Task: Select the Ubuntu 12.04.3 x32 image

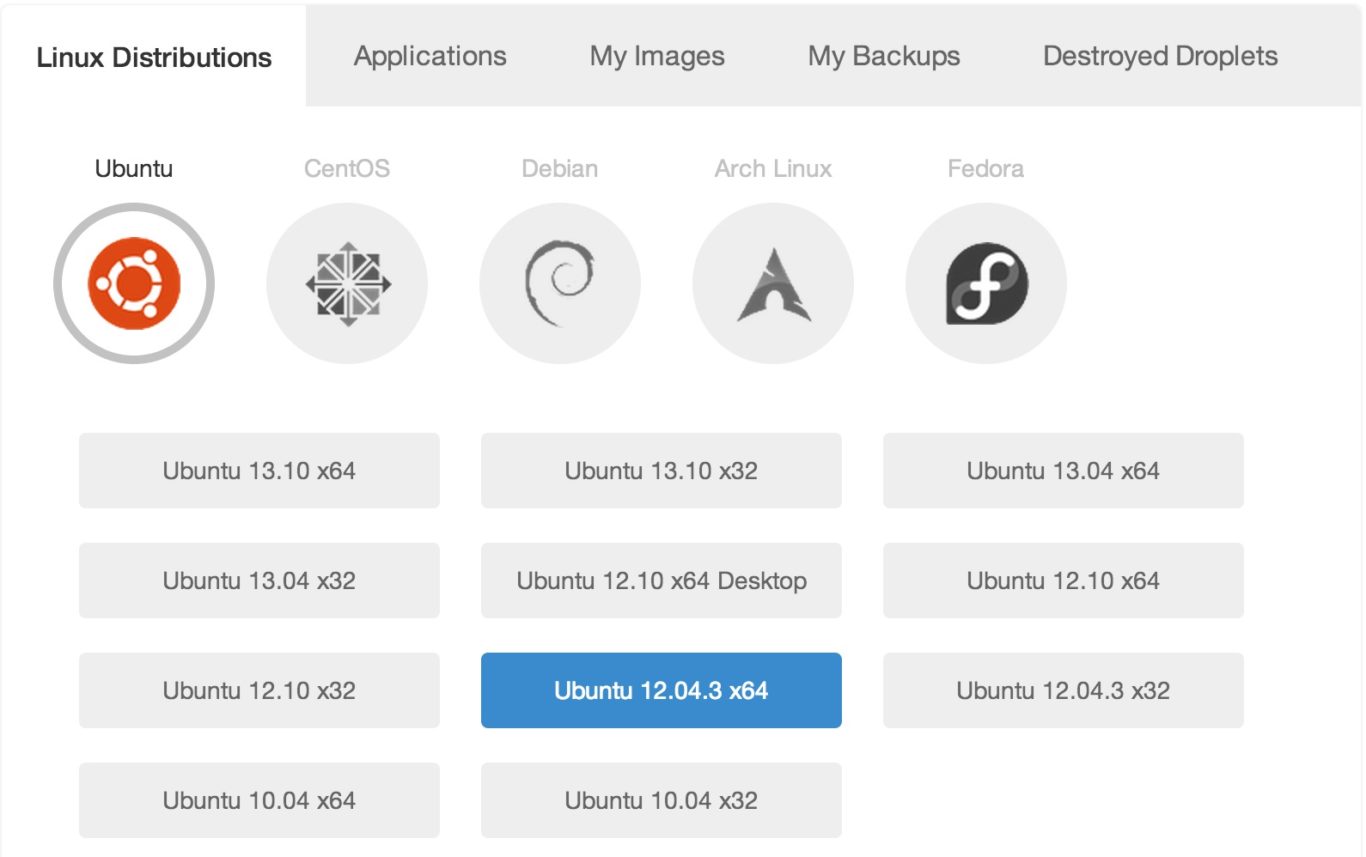Action: point(1063,690)
